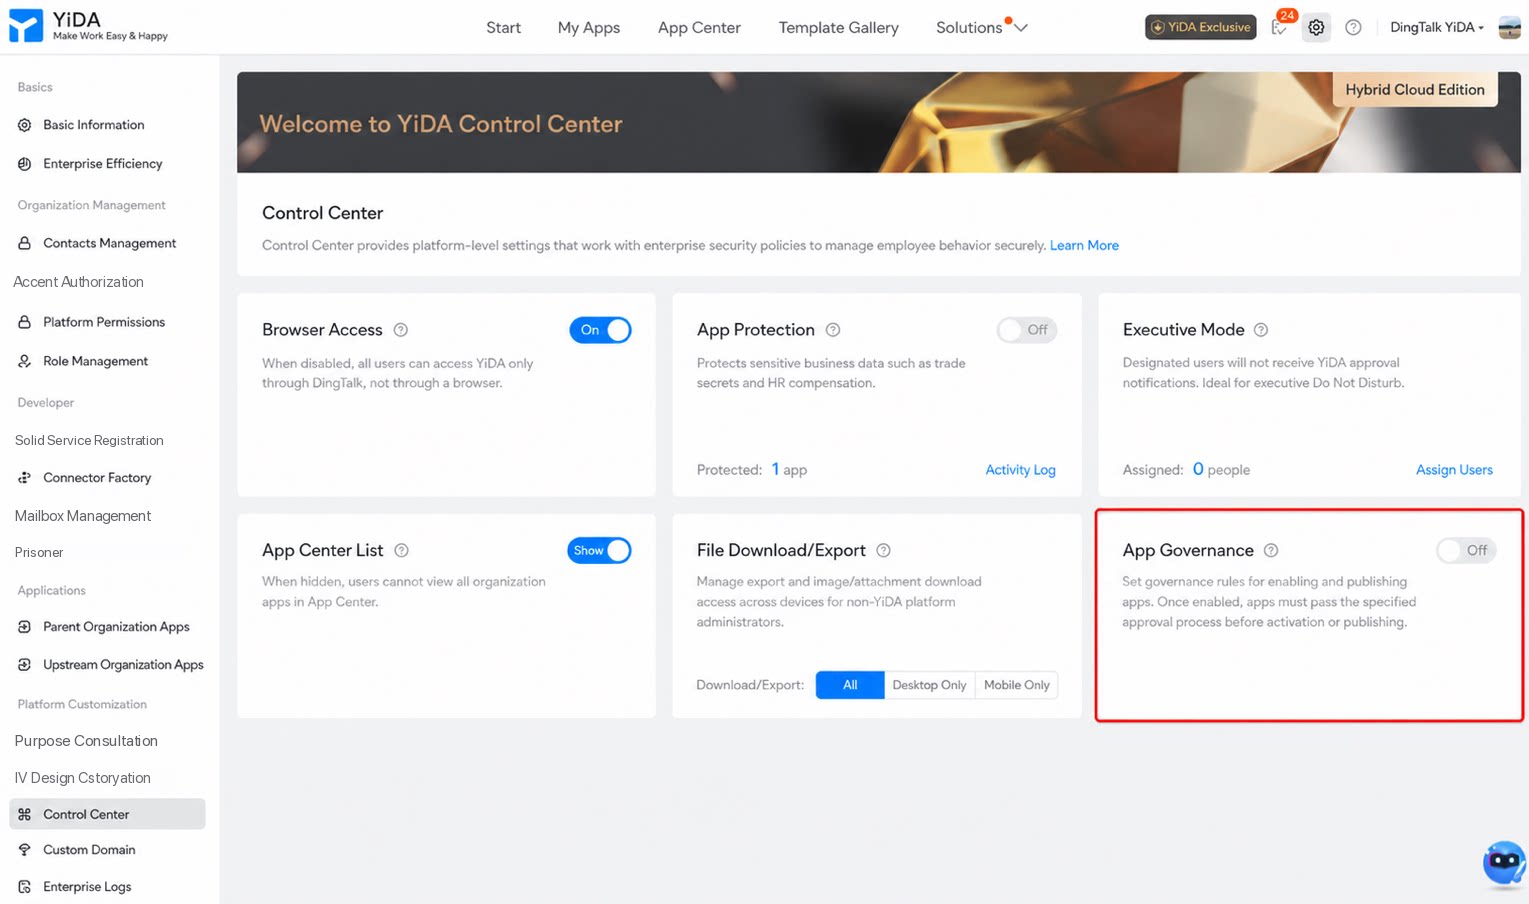The height and width of the screenshot is (904, 1529).
Task: Click help icon next to Browser Access
Action: coord(401,330)
